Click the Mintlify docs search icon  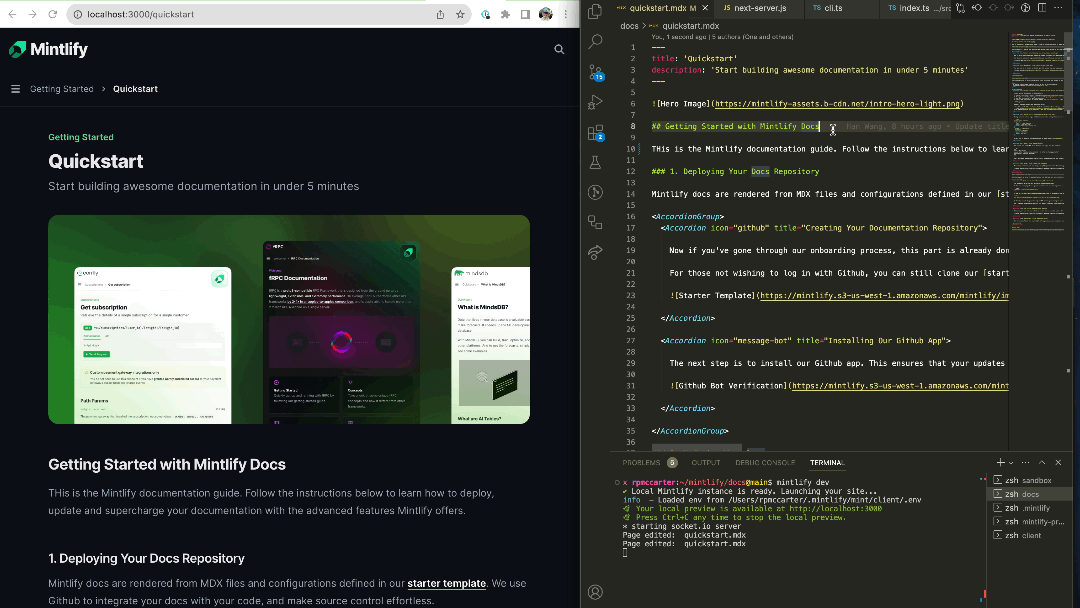click(x=559, y=49)
